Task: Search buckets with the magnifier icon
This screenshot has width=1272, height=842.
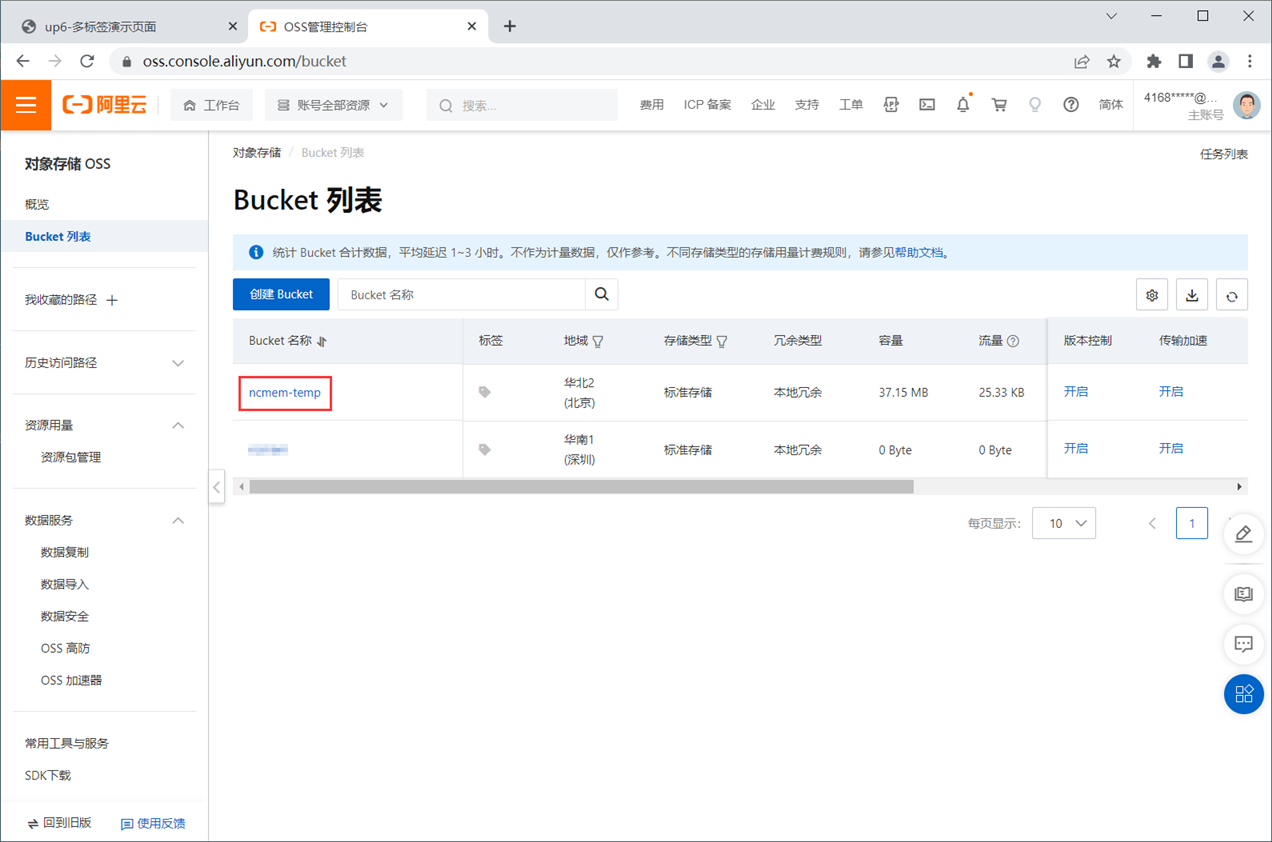Action: click(602, 294)
